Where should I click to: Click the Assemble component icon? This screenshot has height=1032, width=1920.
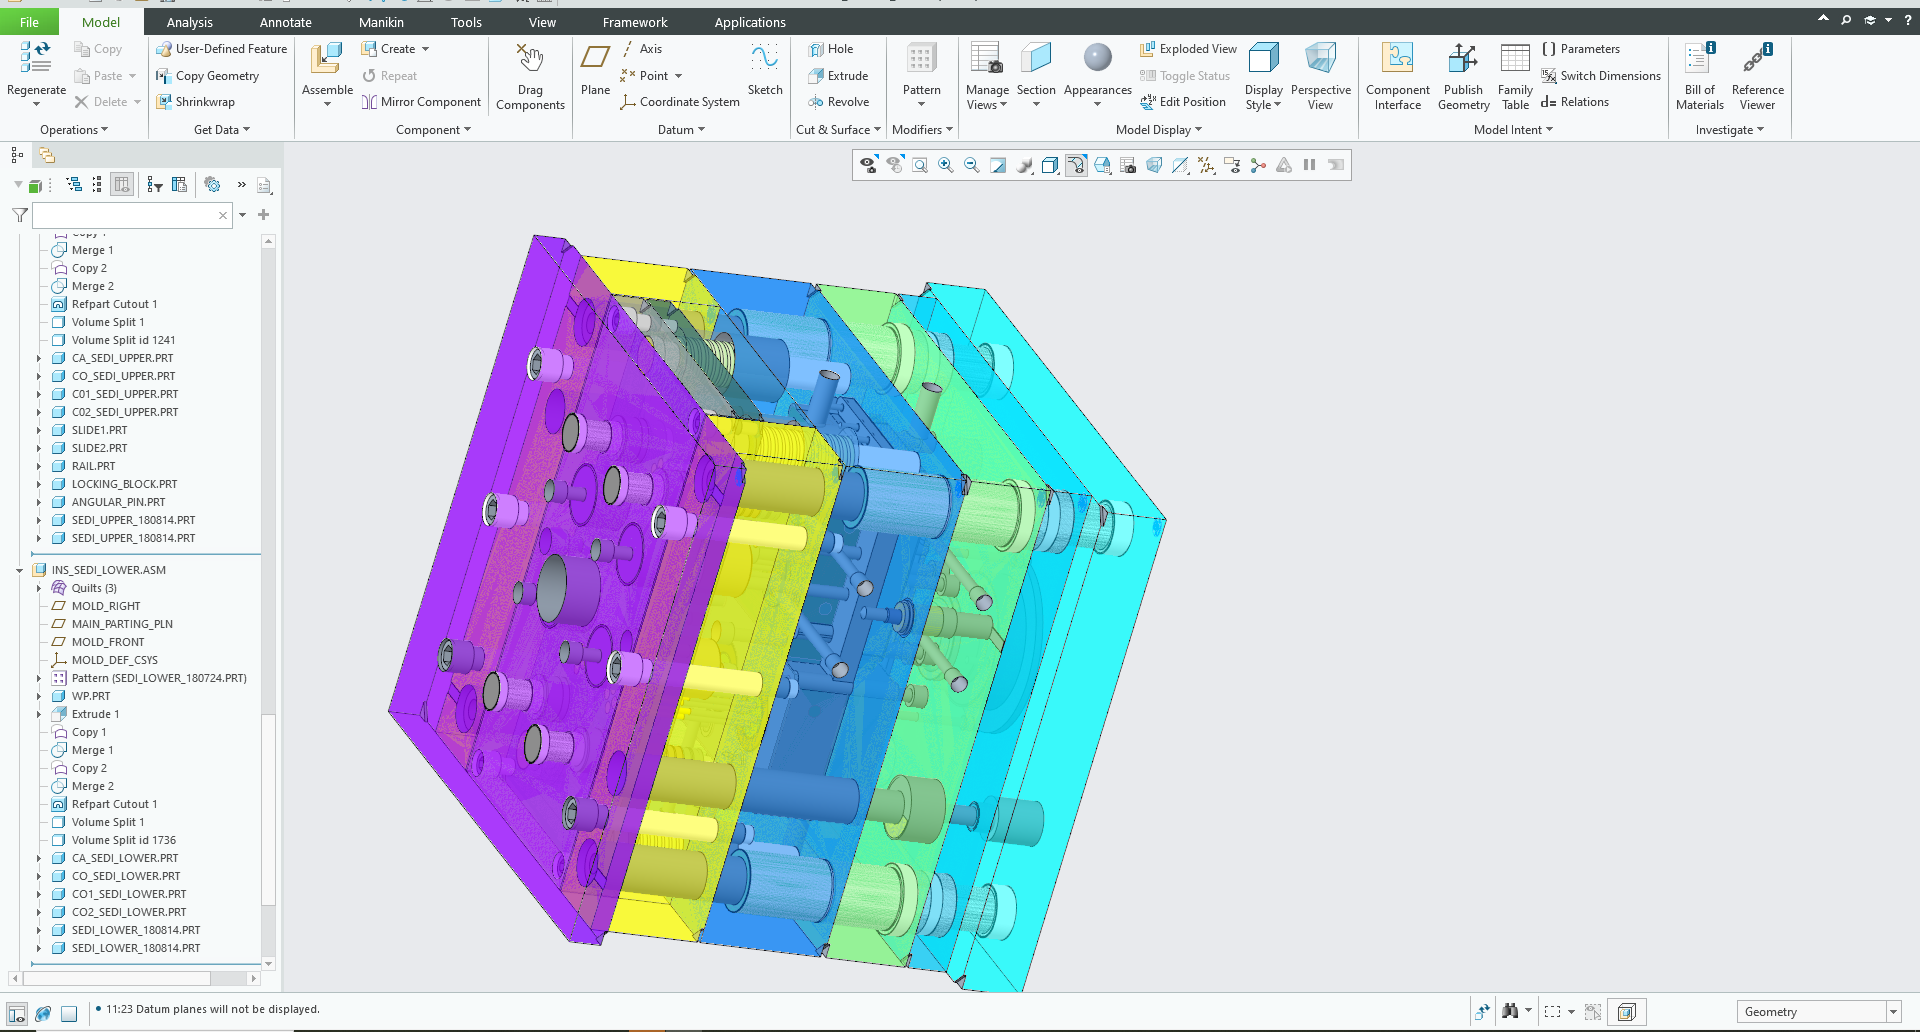click(x=326, y=60)
